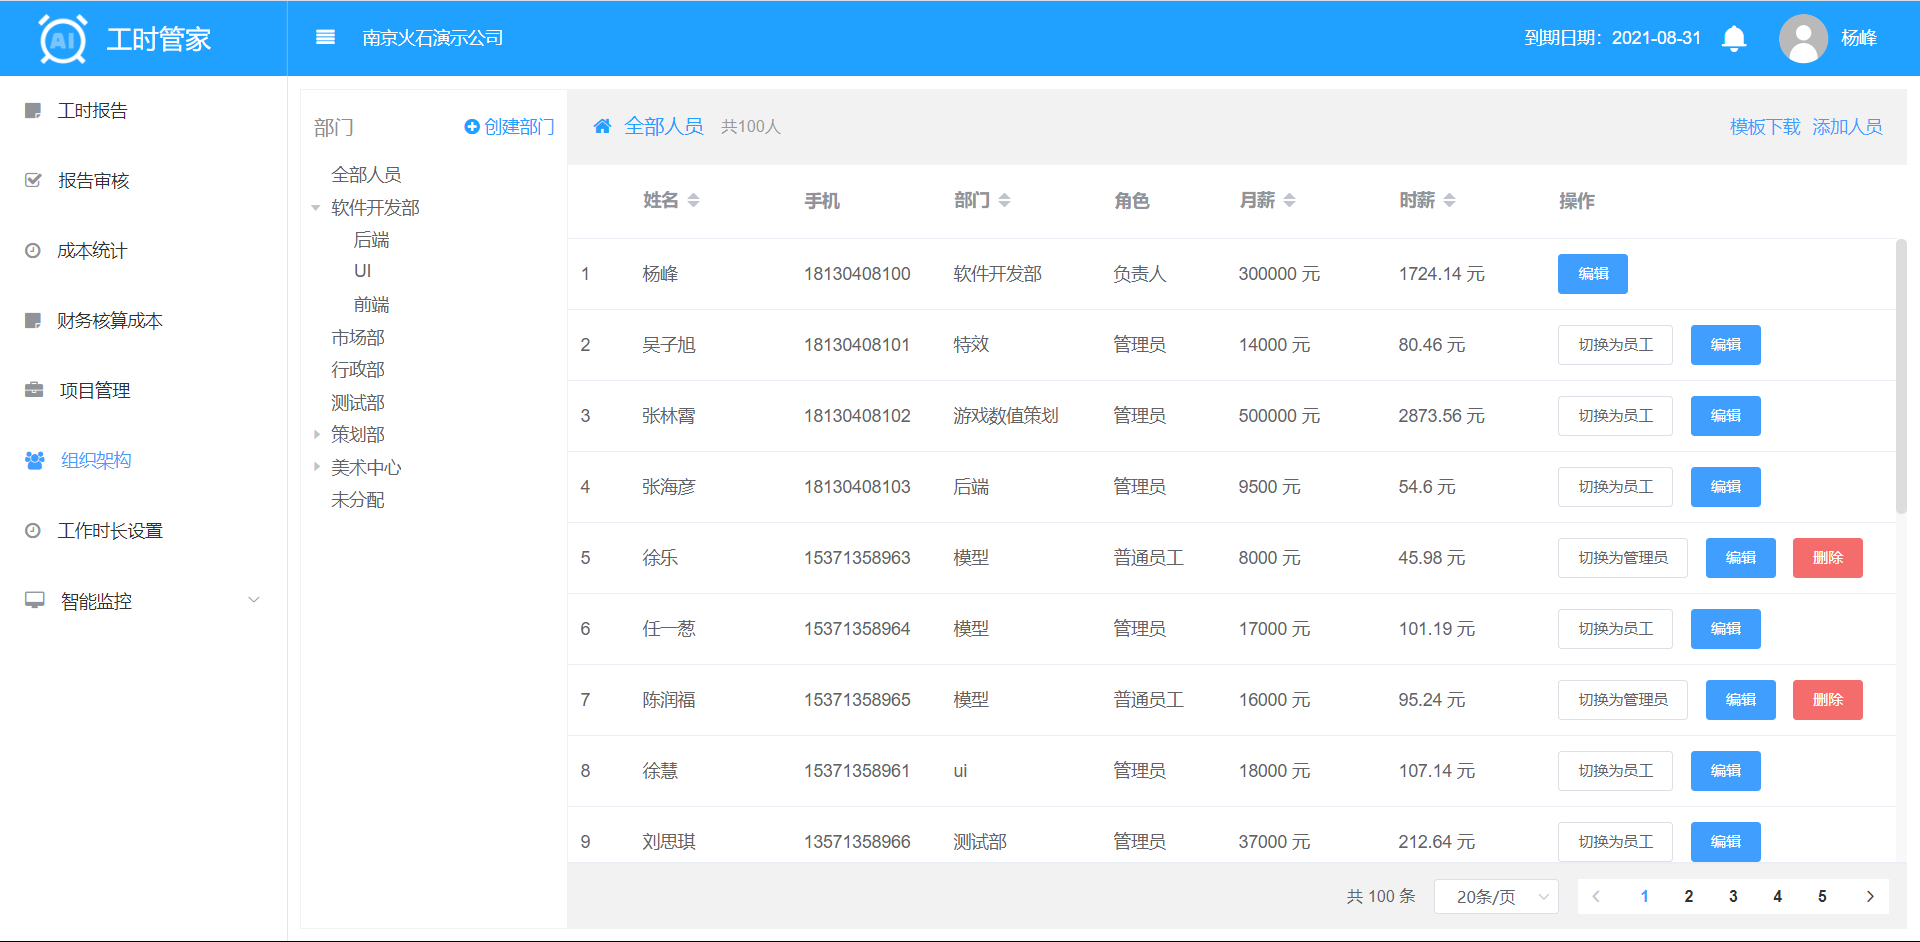Go to 项目管理 in the sidebar

[x=94, y=391]
